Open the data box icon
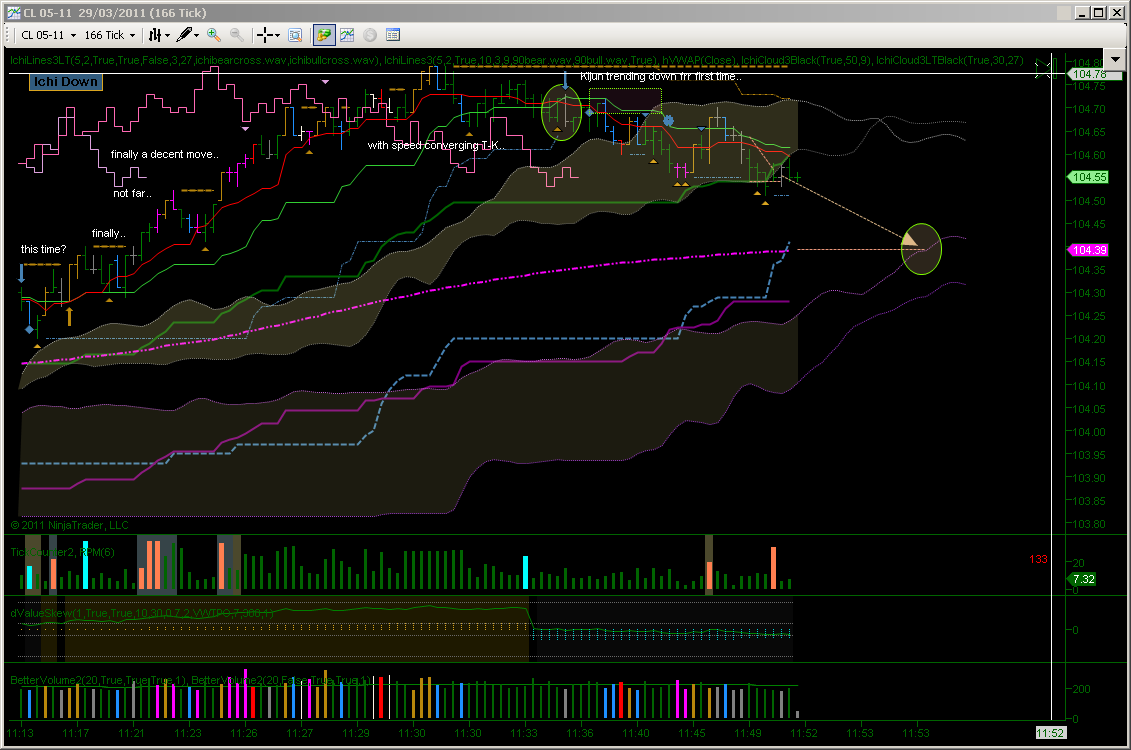Viewport: 1131px width, 750px height. click(x=295, y=35)
